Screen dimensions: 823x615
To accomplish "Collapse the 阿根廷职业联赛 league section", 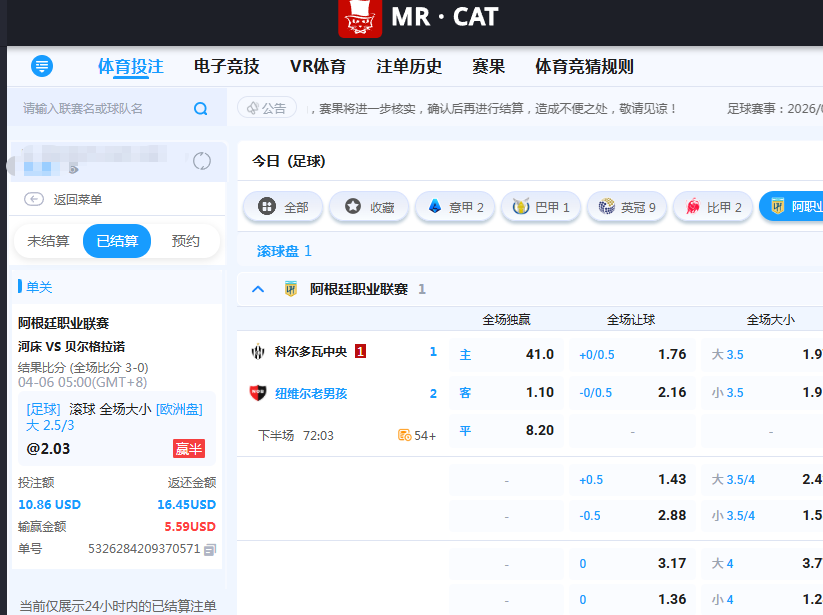I will tap(258, 289).
